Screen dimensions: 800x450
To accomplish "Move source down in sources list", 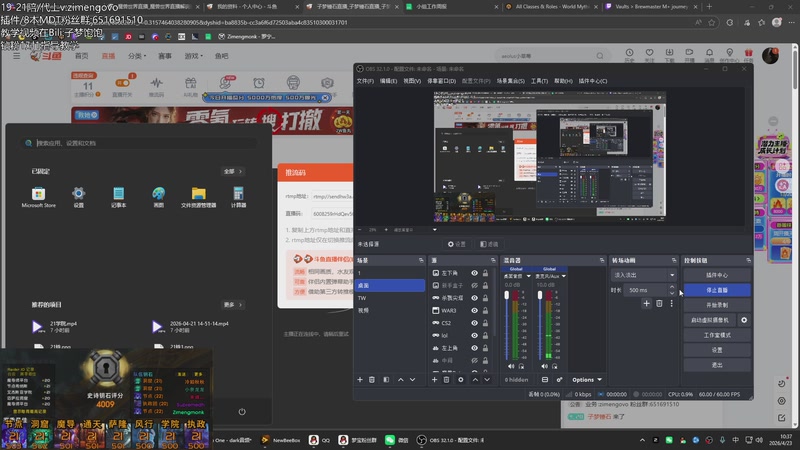I will tap(487, 380).
